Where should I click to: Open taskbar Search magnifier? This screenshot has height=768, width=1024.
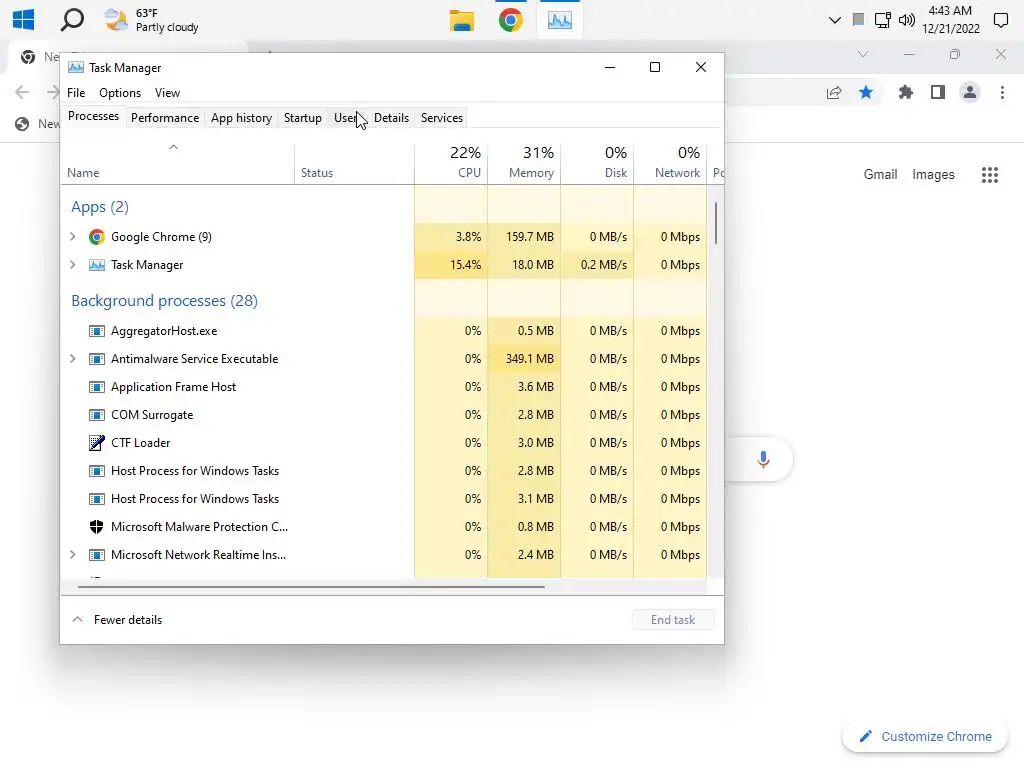pyautogui.click(x=72, y=19)
